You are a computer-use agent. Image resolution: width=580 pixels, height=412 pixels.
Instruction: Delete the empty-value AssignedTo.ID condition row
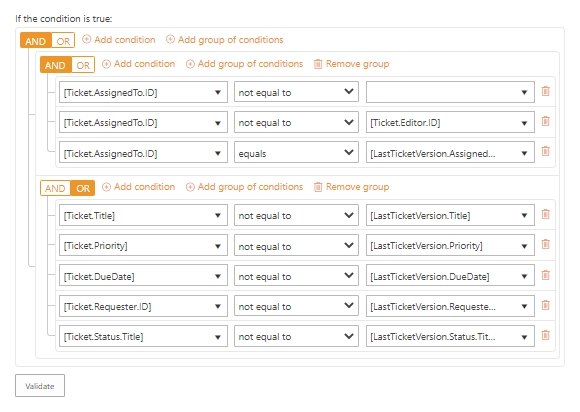546,91
